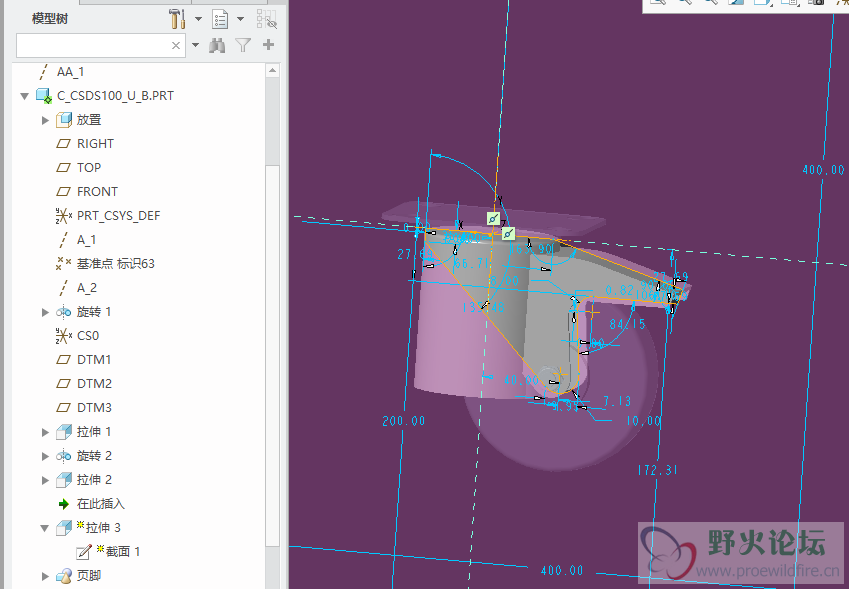The height and width of the screenshot is (589, 849).
Task: Collapse the C_CSDS100_U_B.PRT node
Action: click(24, 96)
